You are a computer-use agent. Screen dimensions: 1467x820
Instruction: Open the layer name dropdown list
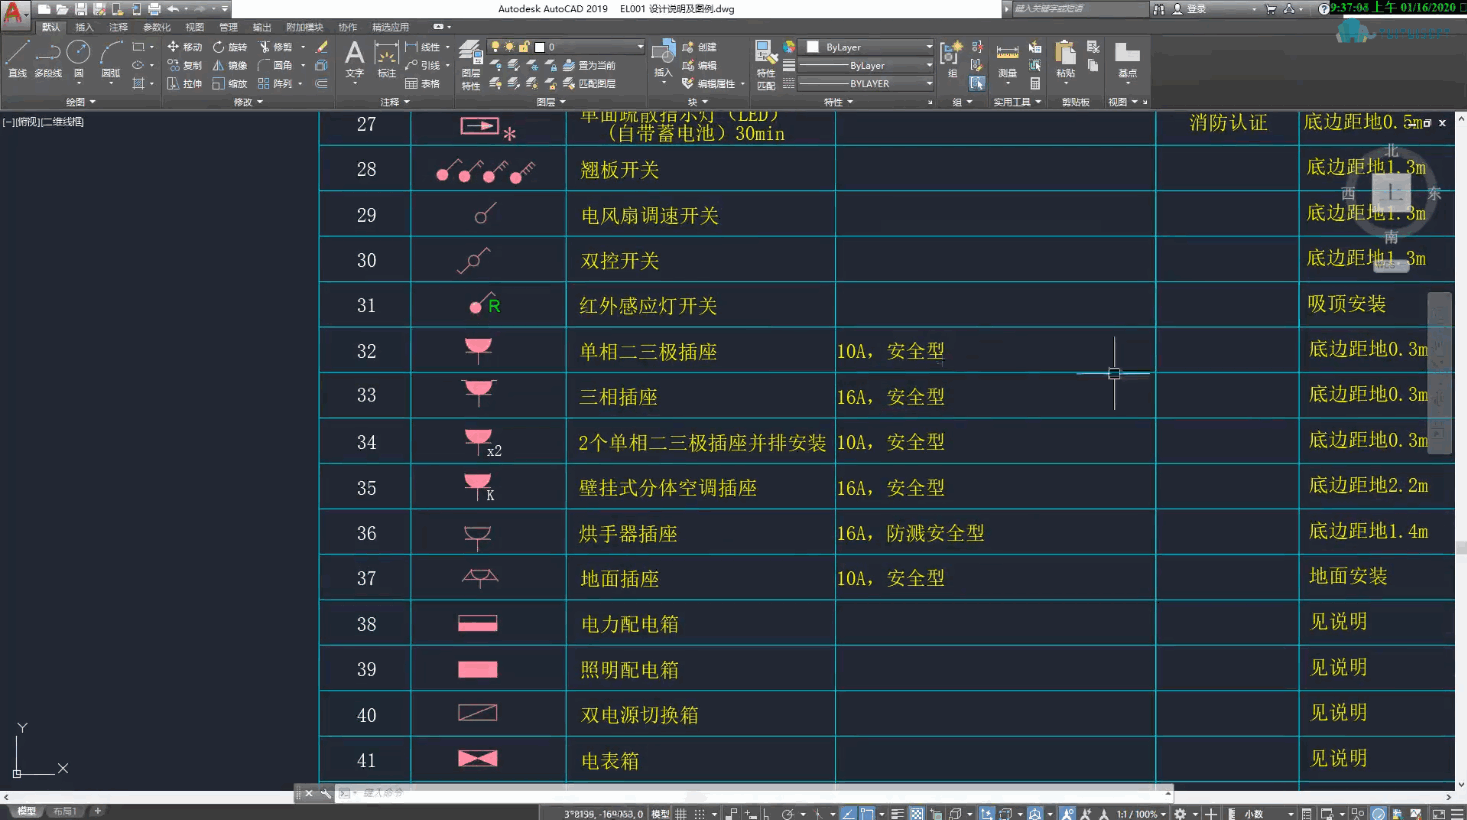click(589, 47)
